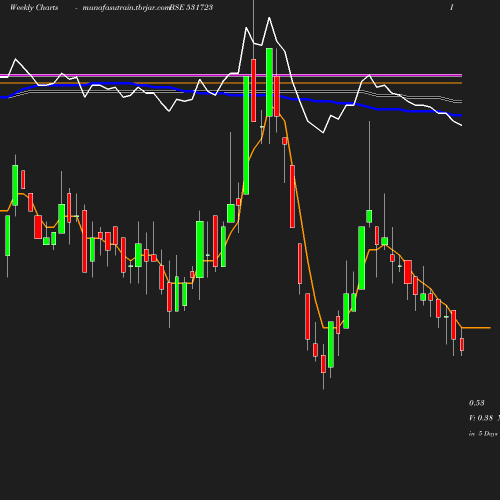Click the 'in 5 Days' label
The height and width of the screenshot is (500, 500).
tap(483, 434)
